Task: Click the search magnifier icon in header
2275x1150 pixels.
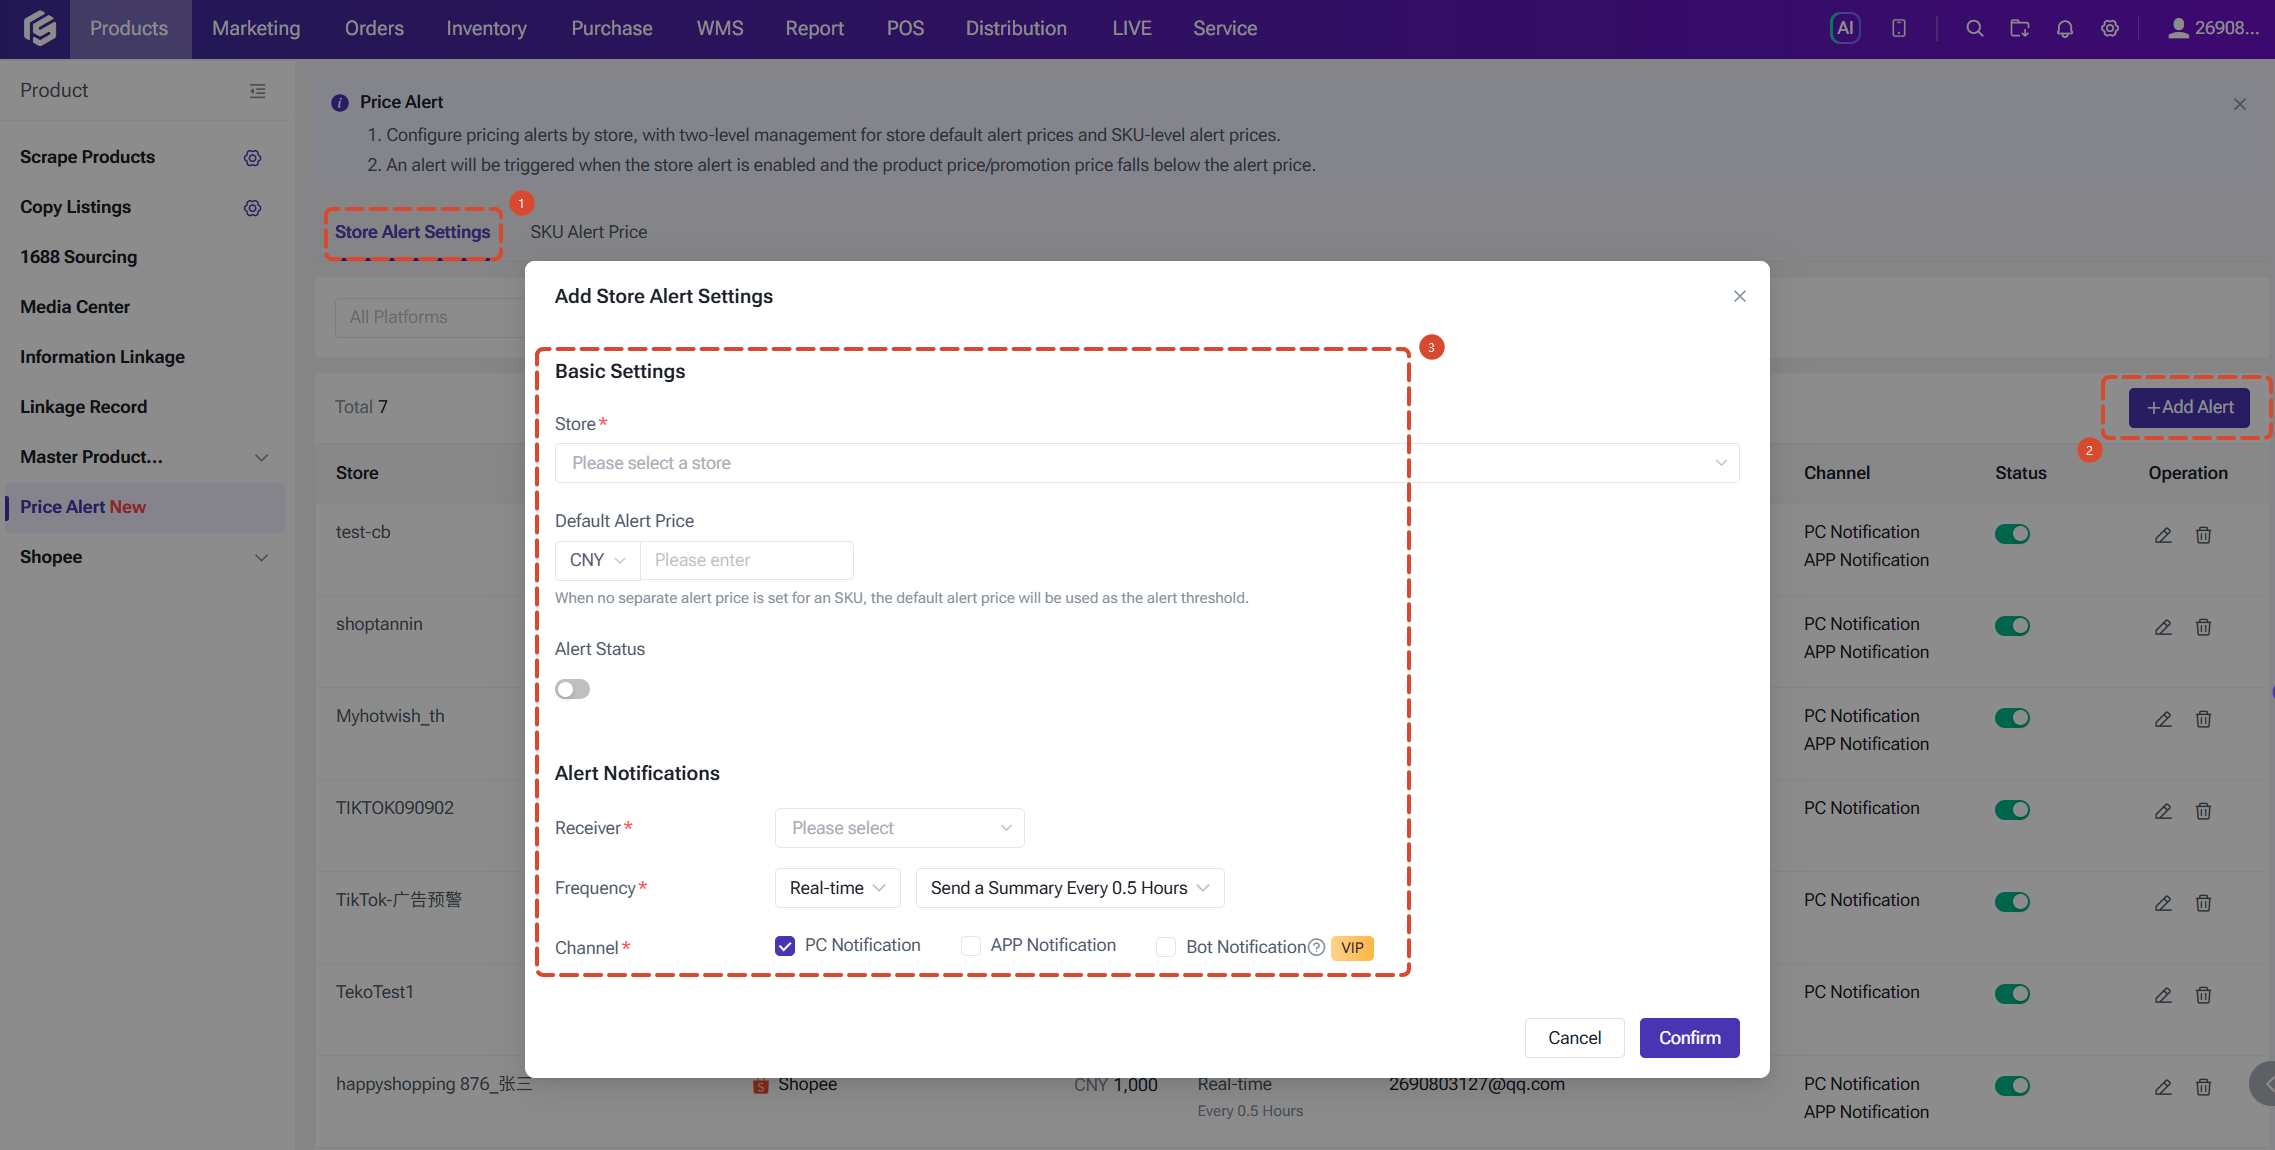Action: (1974, 28)
